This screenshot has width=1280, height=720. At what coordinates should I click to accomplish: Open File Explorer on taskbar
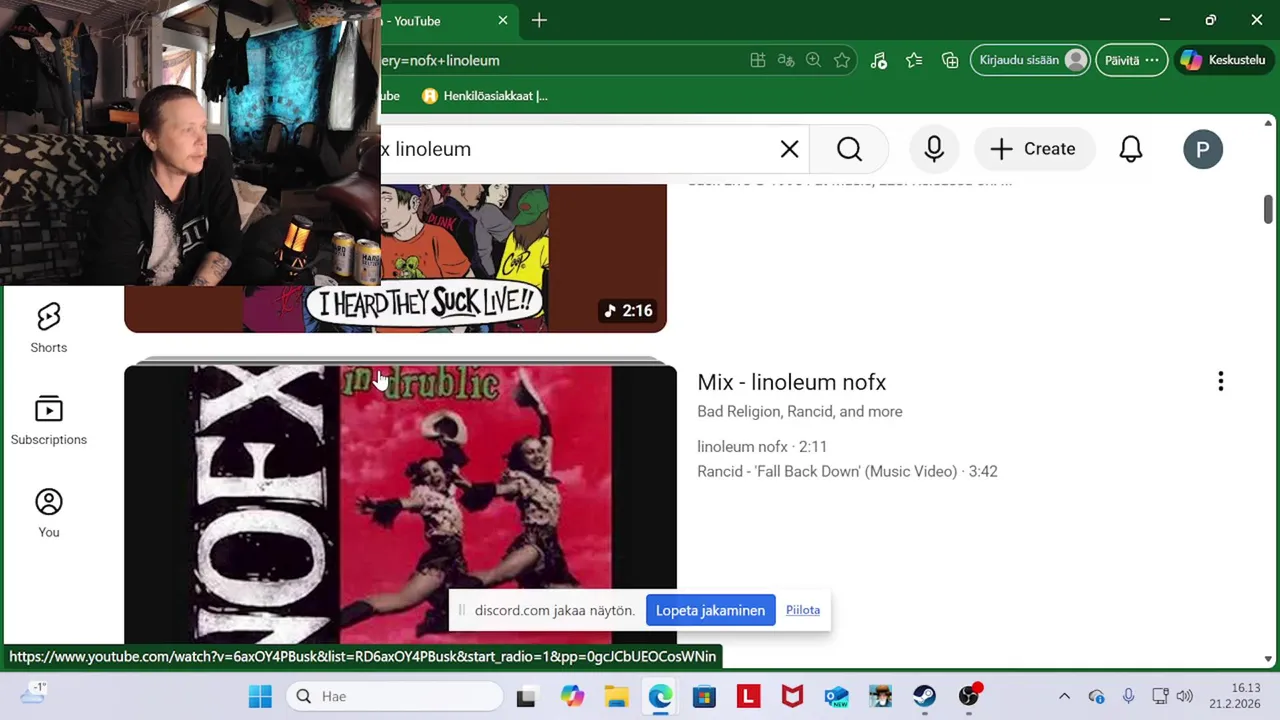pyautogui.click(x=616, y=696)
